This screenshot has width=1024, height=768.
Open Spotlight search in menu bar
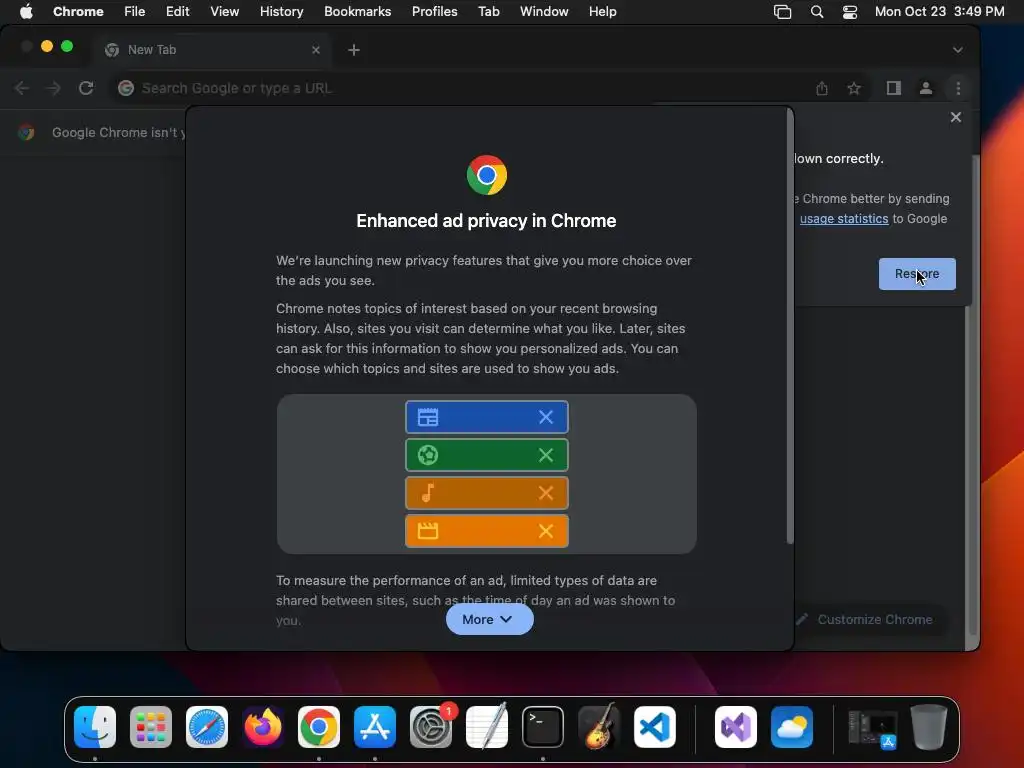tap(816, 11)
